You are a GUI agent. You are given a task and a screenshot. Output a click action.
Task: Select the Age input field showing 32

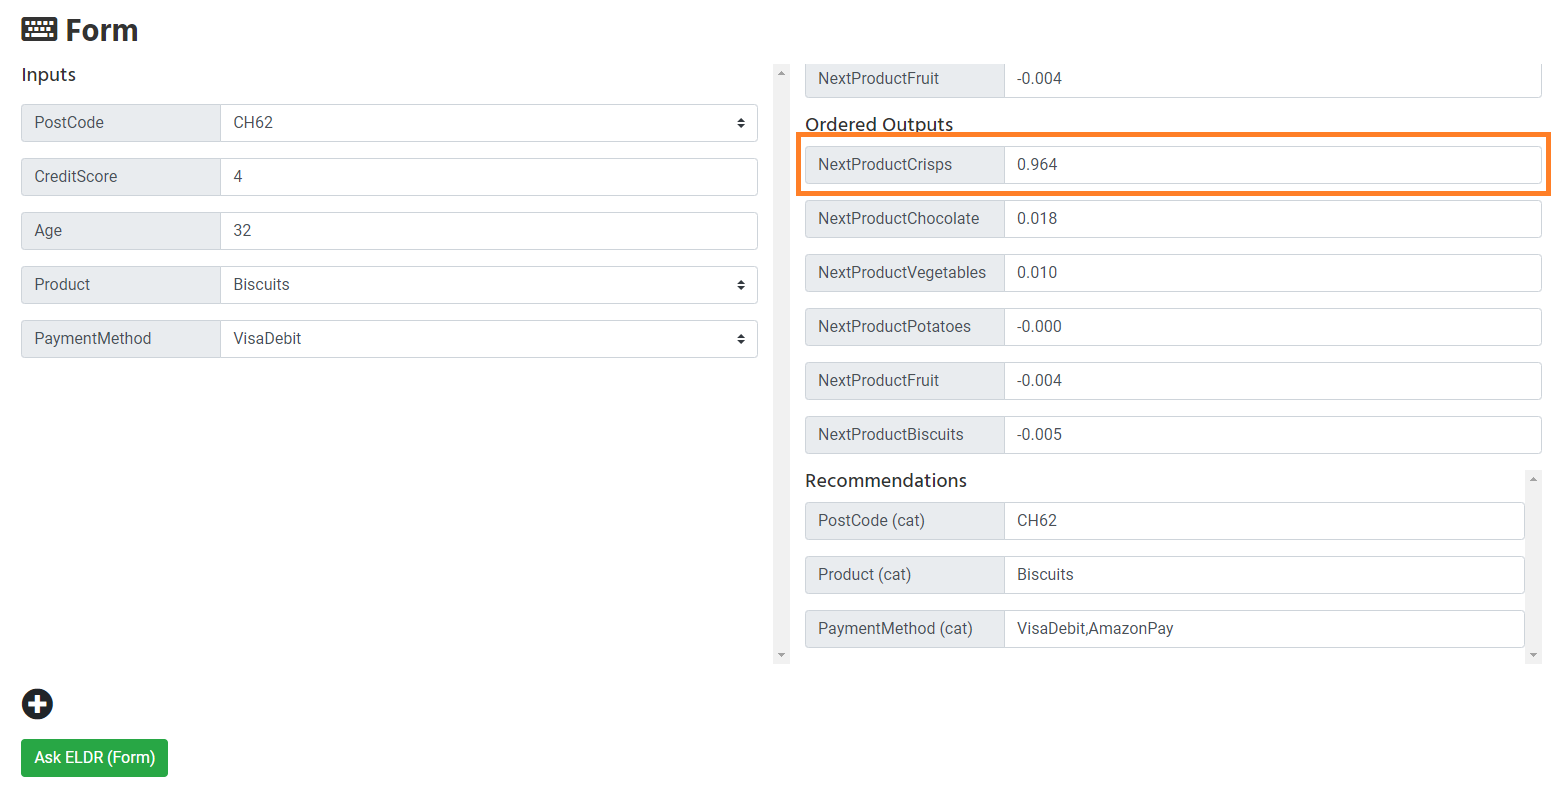tap(490, 230)
